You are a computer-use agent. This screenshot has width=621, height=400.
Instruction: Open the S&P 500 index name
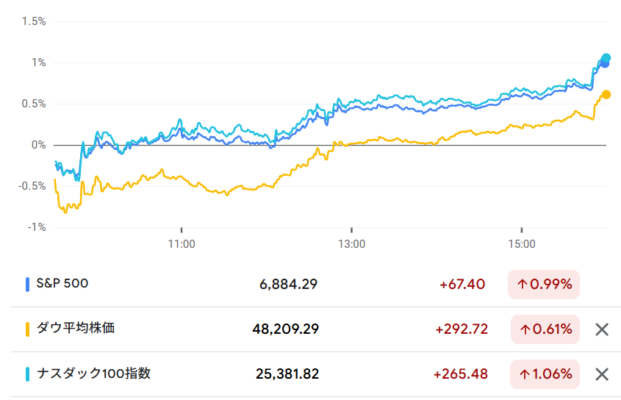click(x=63, y=284)
